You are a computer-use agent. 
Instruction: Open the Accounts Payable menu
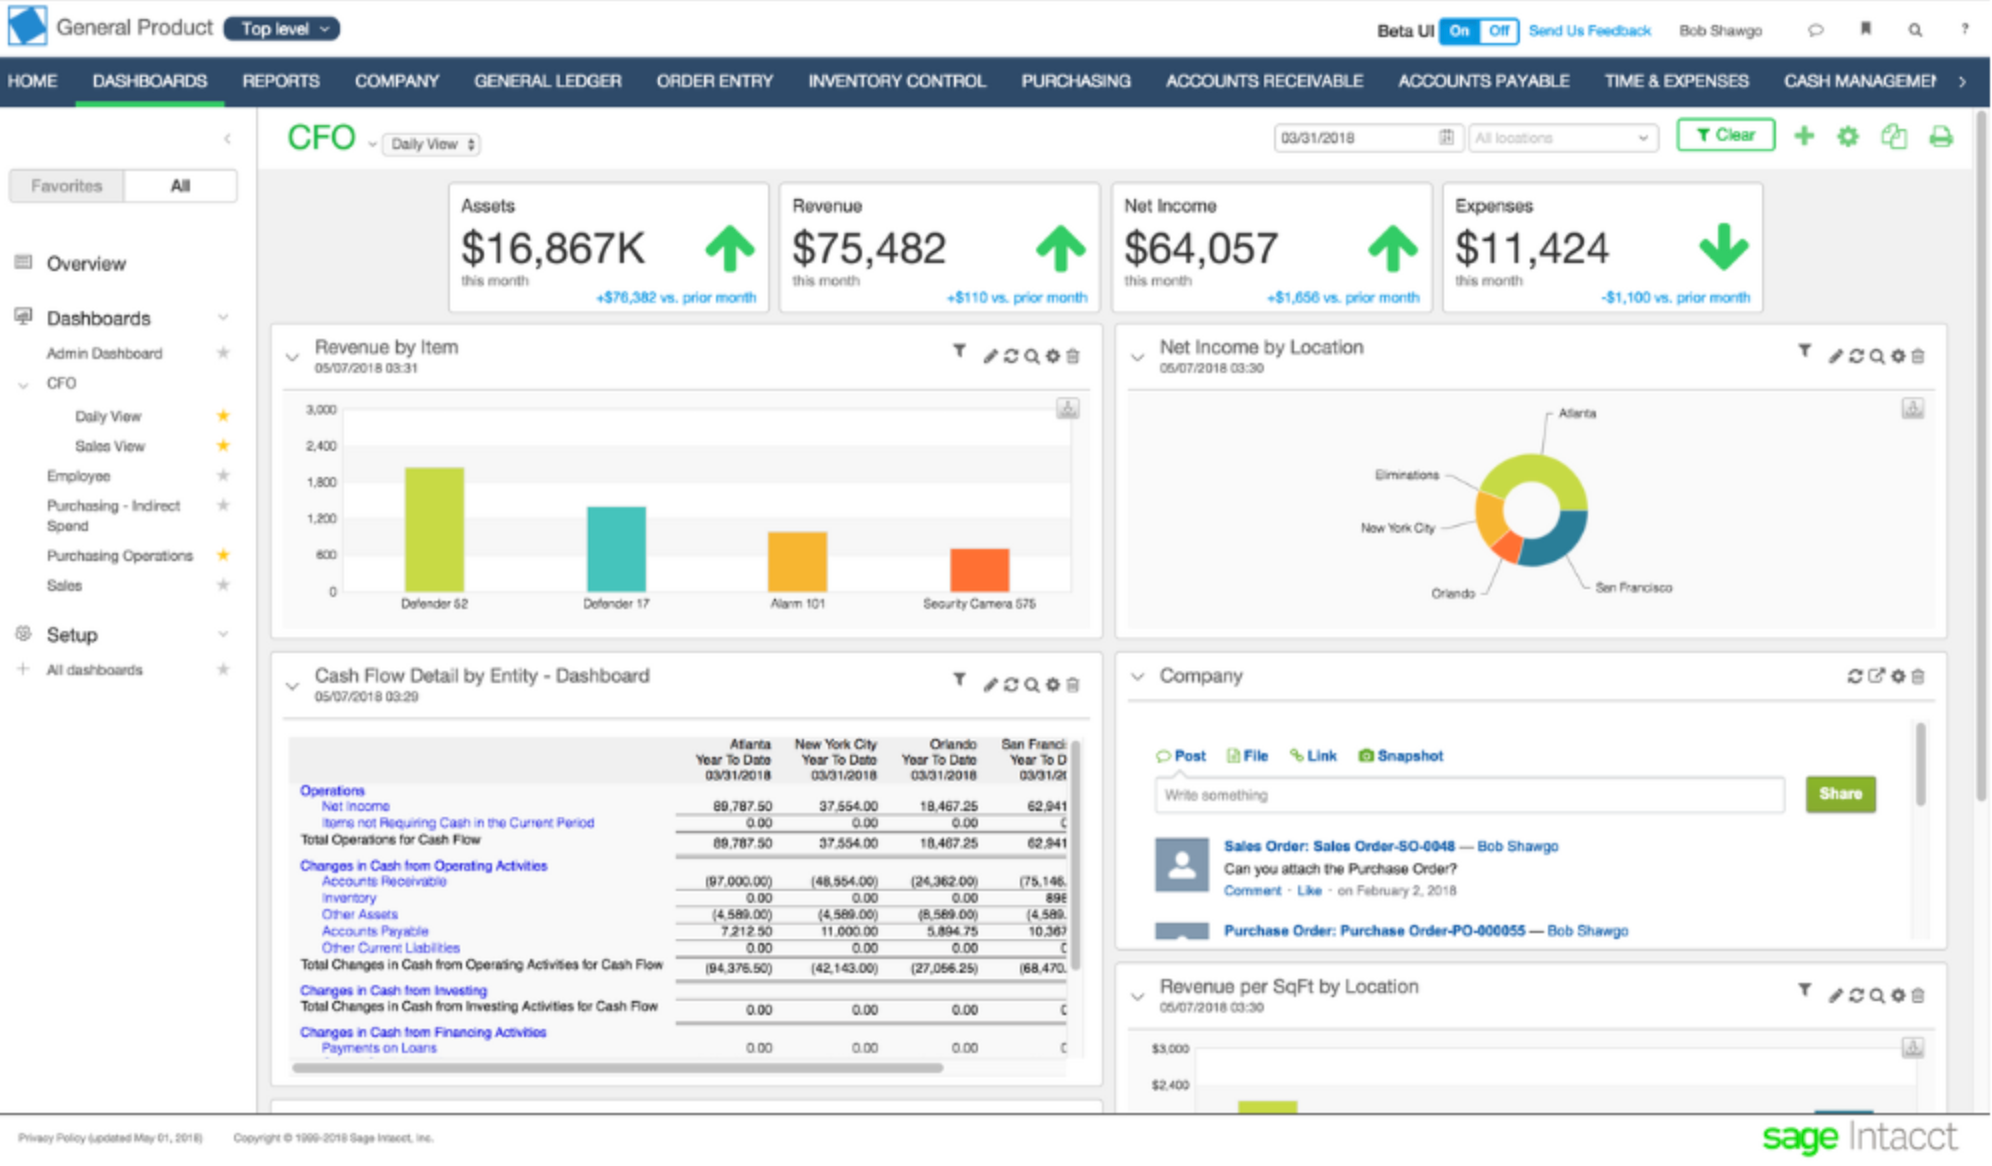tap(1483, 81)
